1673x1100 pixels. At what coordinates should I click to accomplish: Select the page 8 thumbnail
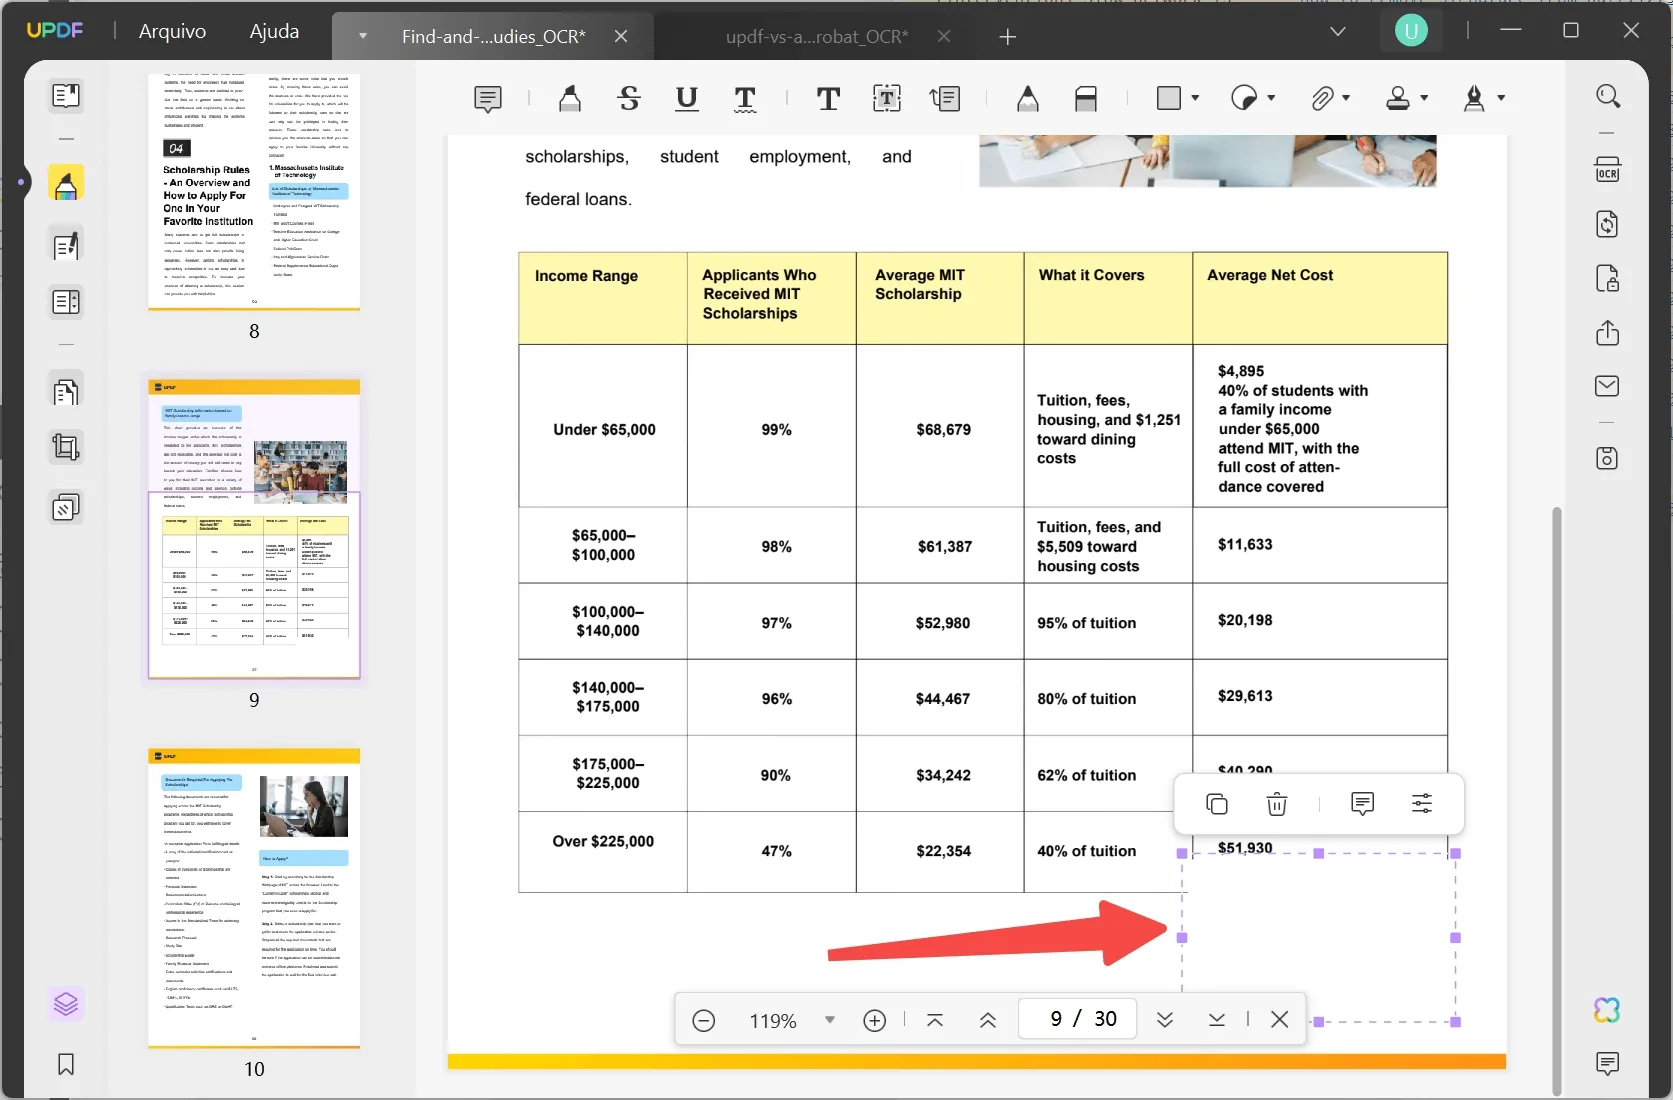(x=254, y=192)
